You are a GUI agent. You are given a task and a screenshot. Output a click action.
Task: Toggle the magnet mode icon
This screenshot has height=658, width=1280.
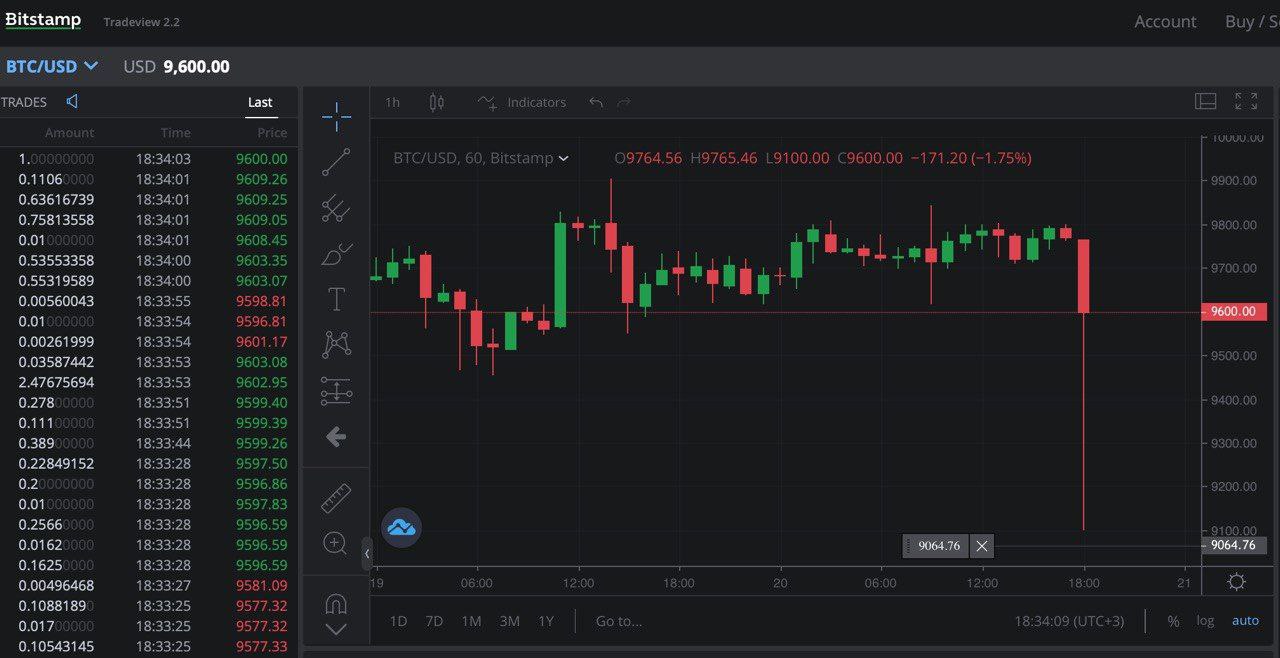(x=336, y=604)
